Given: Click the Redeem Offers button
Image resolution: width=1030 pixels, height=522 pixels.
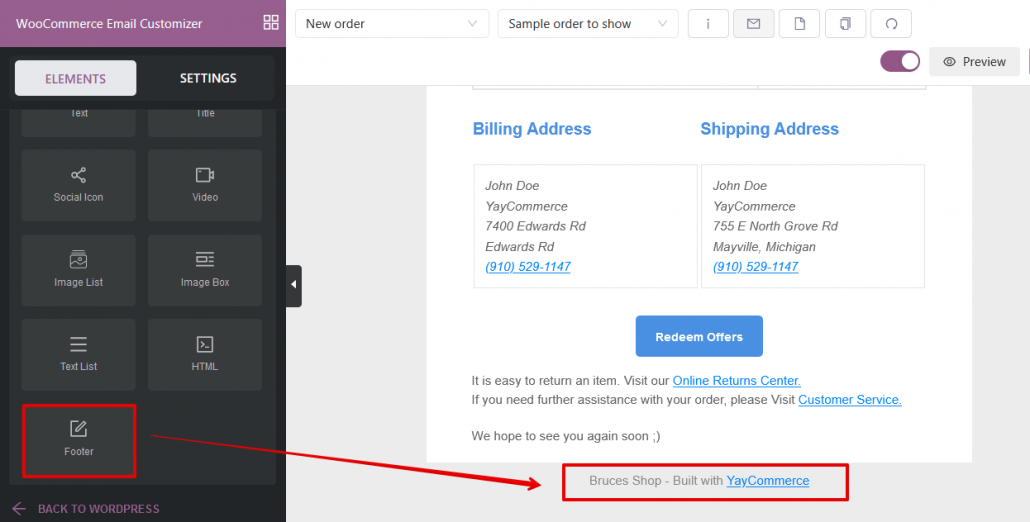Looking at the screenshot, I should 699,337.
